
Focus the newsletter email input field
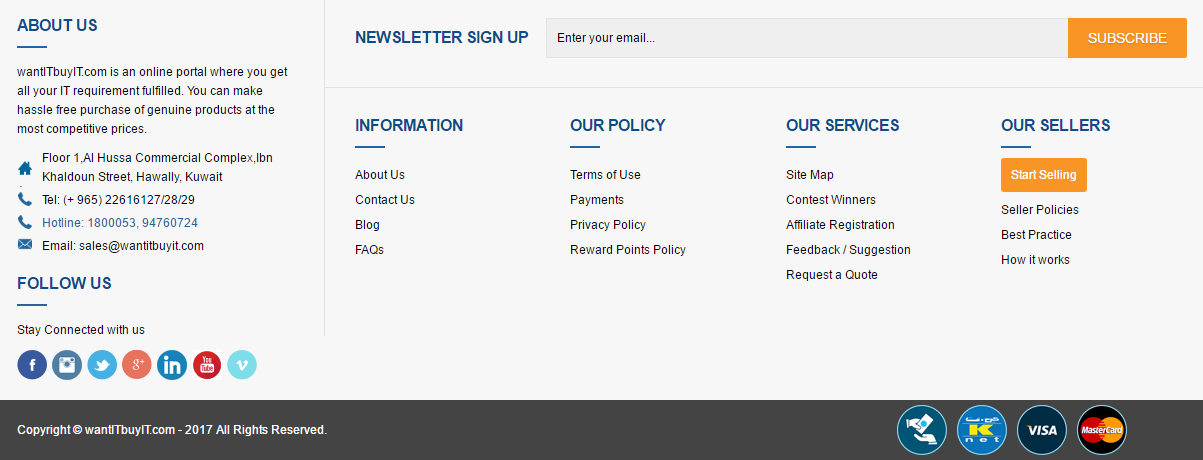tap(806, 38)
